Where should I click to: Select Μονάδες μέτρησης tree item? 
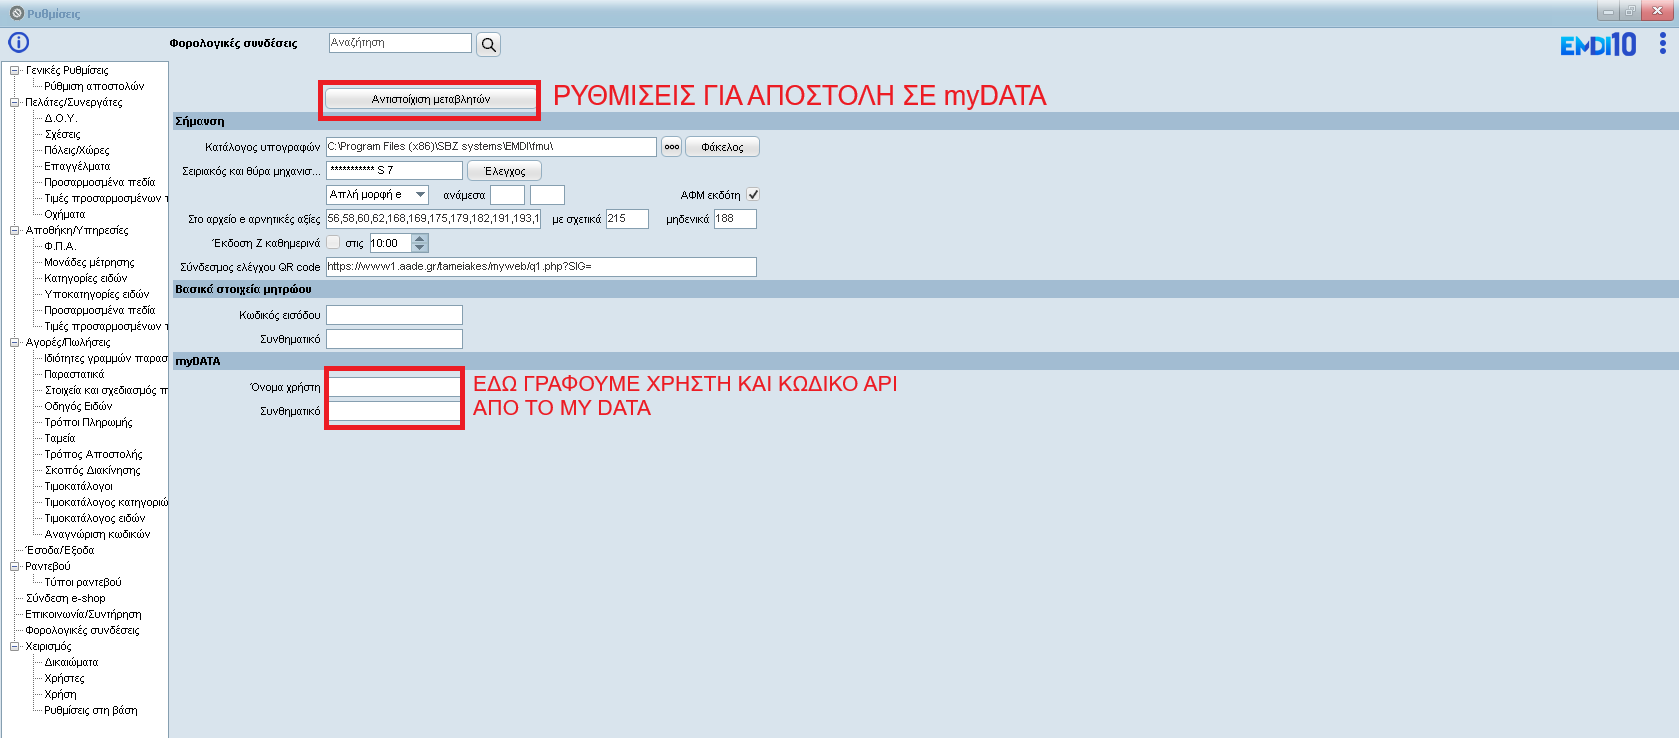point(89,262)
